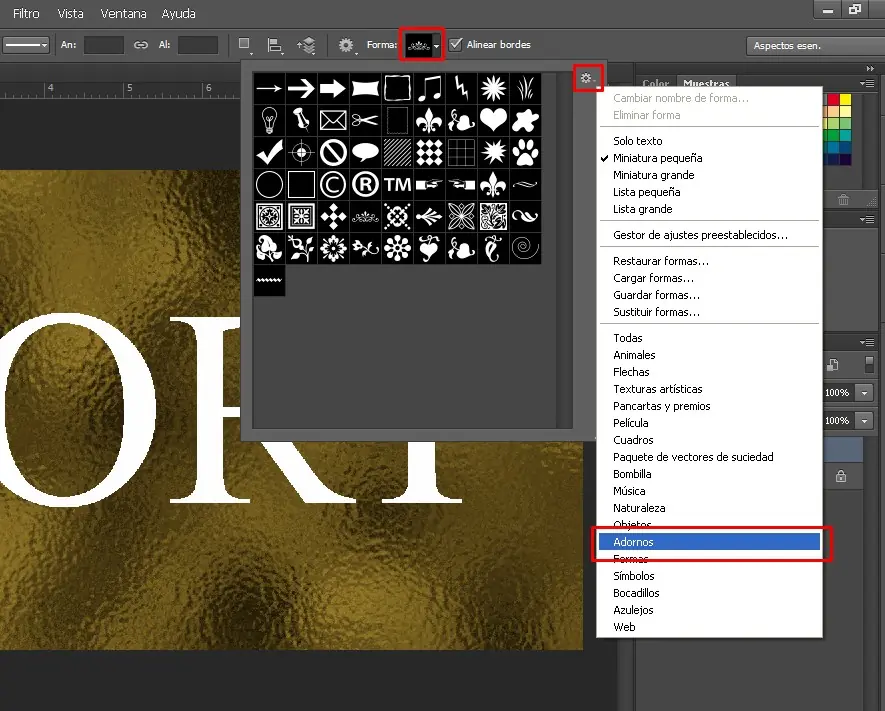Open the path arrangement dropdown

click(x=306, y=45)
